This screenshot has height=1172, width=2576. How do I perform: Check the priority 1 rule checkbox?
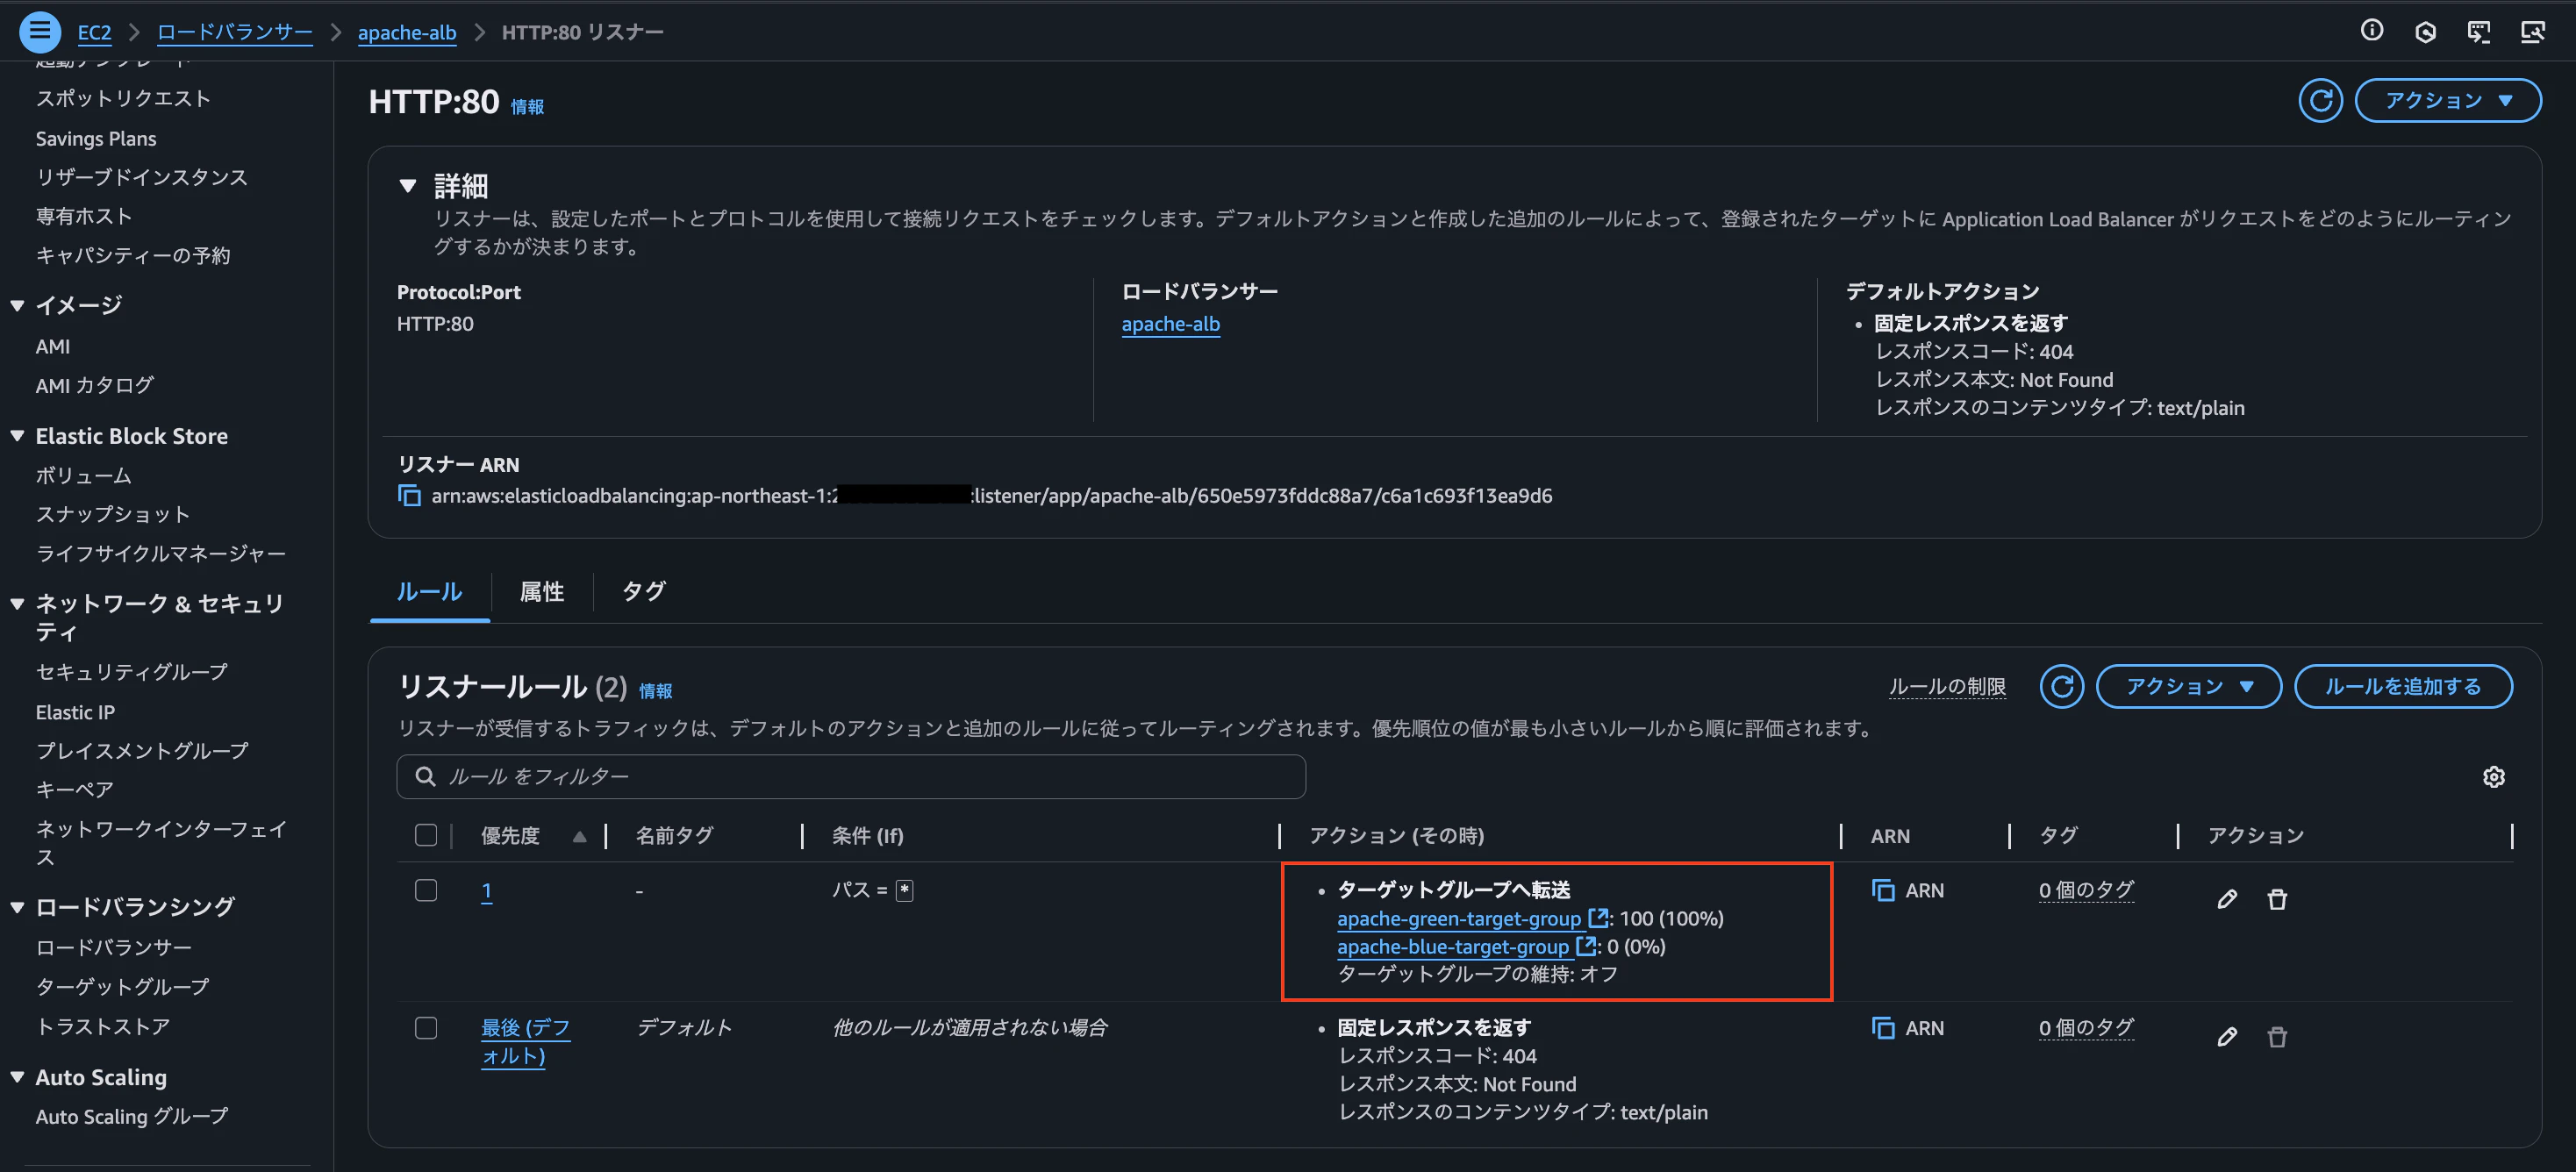426,890
